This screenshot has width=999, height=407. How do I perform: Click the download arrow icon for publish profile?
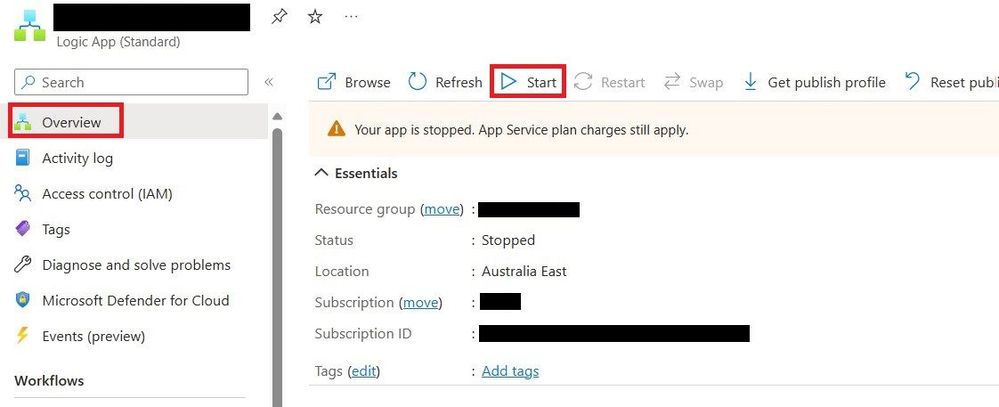(751, 82)
